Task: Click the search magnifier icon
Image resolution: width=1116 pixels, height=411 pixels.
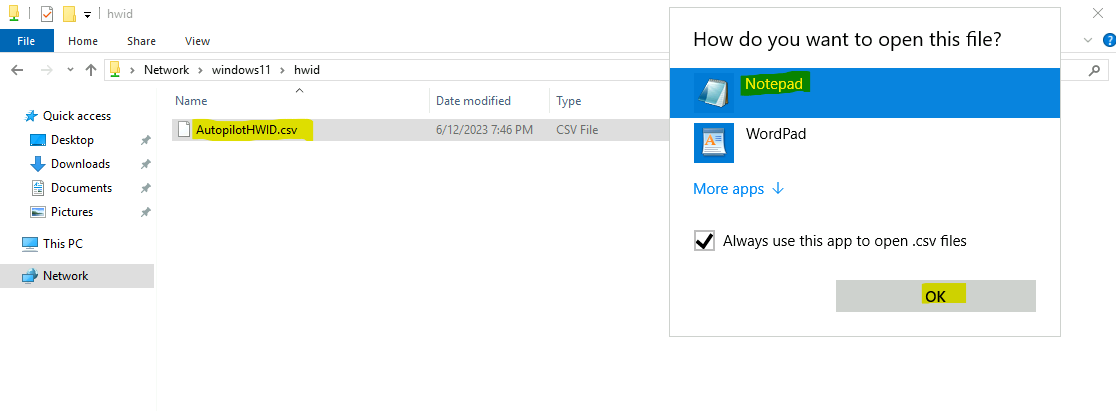Action: tap(1095, 70)
